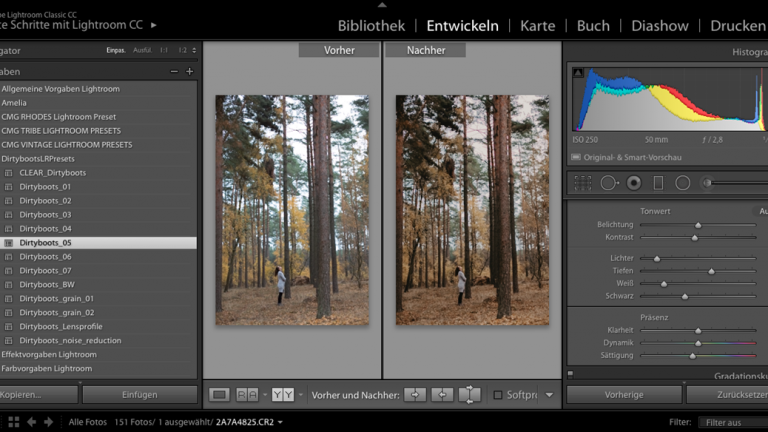Image resolution: width=768 pixels, height=432 pixels.
Task: Open the toolbar options dropdown arrow
Action: point(549,395)
